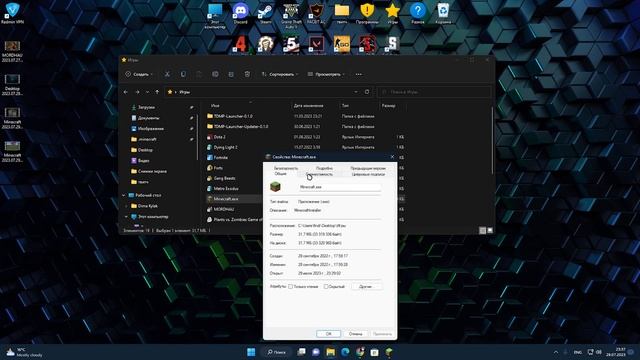The height and width of the screenshot is (360, 640).
Task: Select the Radmin VPN desktop icon
Action: [x=12, y=13]
